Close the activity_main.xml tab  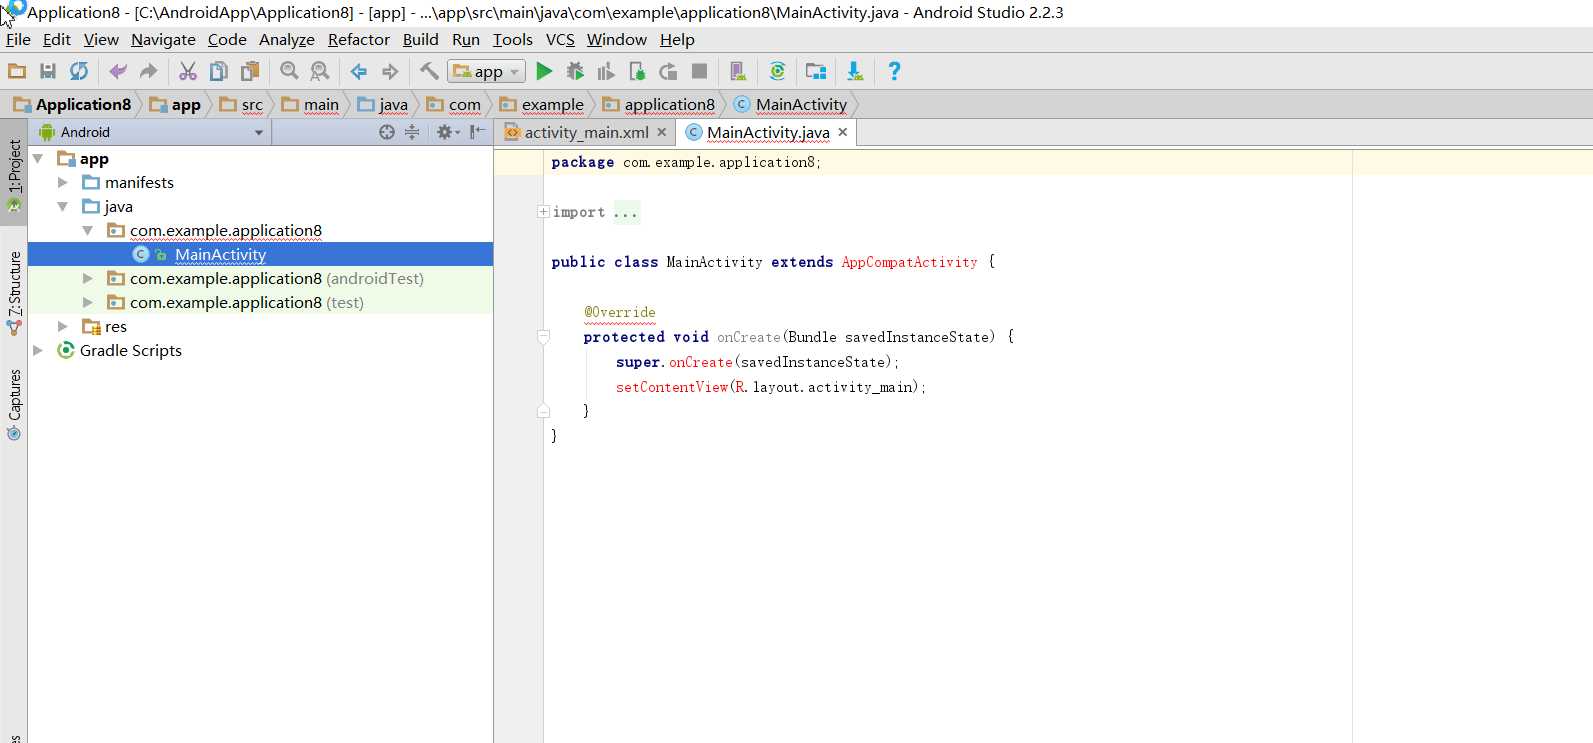click(x=662, y=132)
